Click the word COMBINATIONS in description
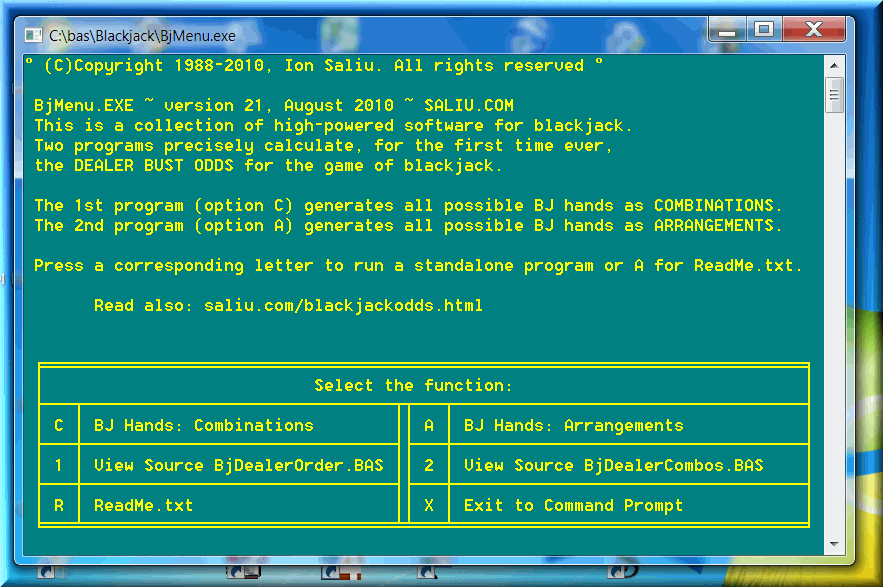 (713, 206)
